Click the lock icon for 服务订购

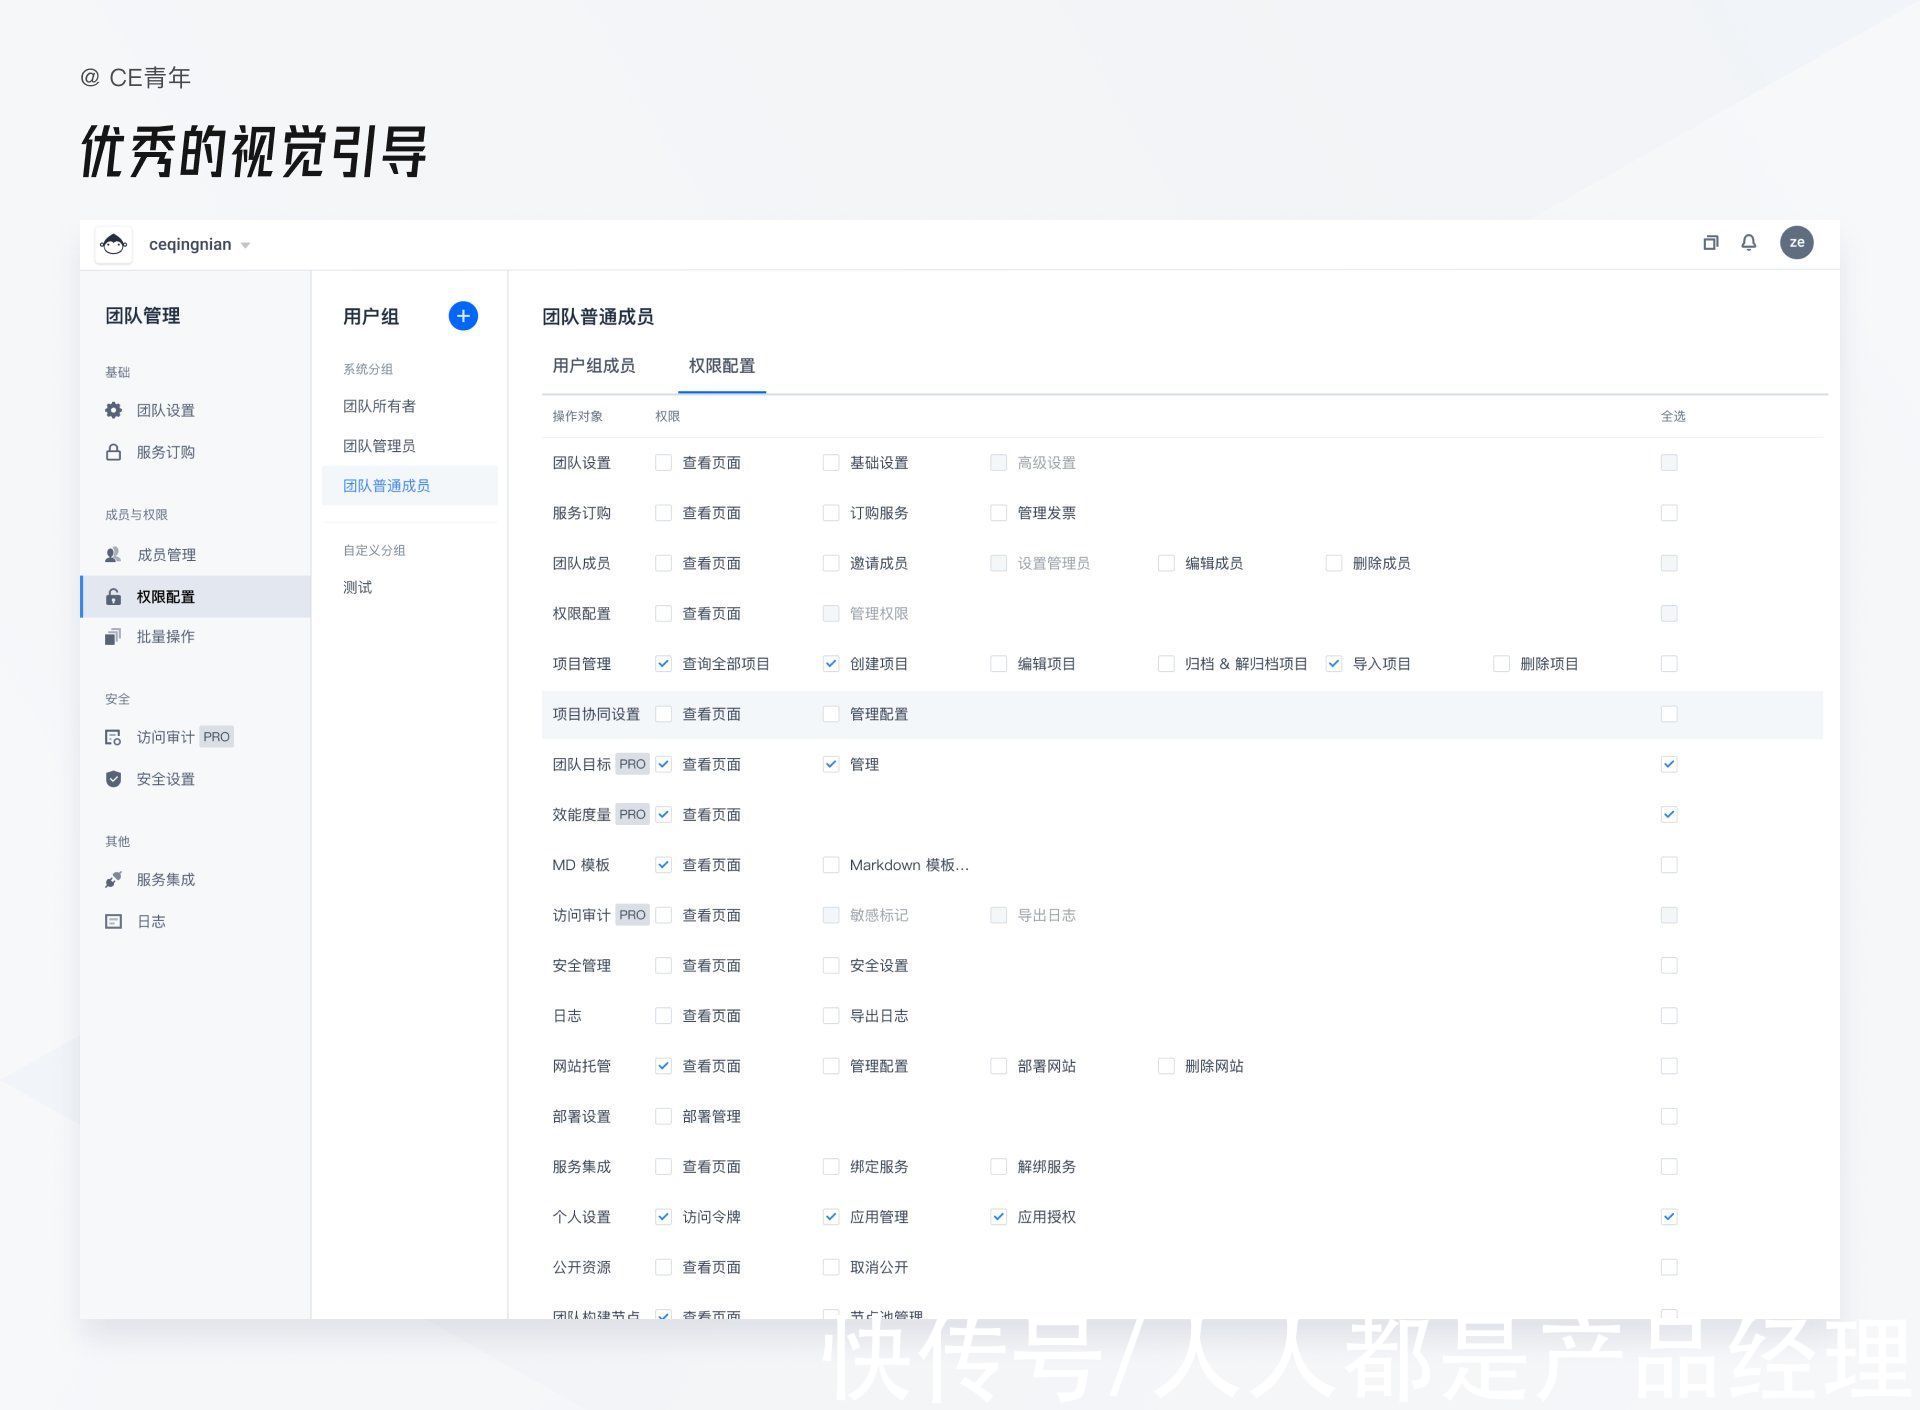pos(114,452)
